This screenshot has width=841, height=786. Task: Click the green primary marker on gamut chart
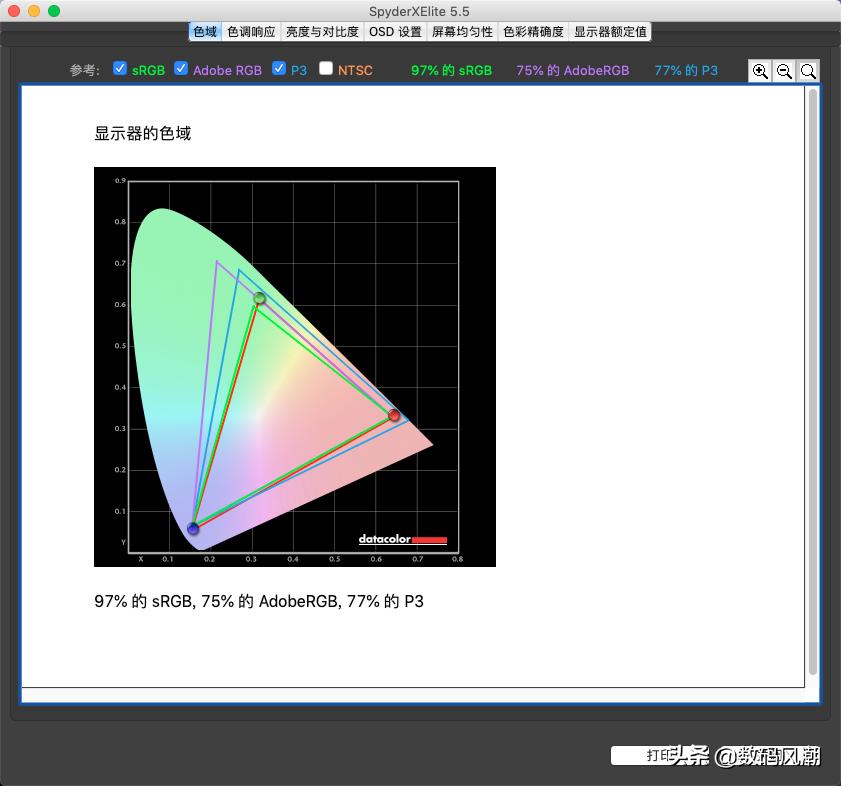pyautogui.click(x=260, y=298)
